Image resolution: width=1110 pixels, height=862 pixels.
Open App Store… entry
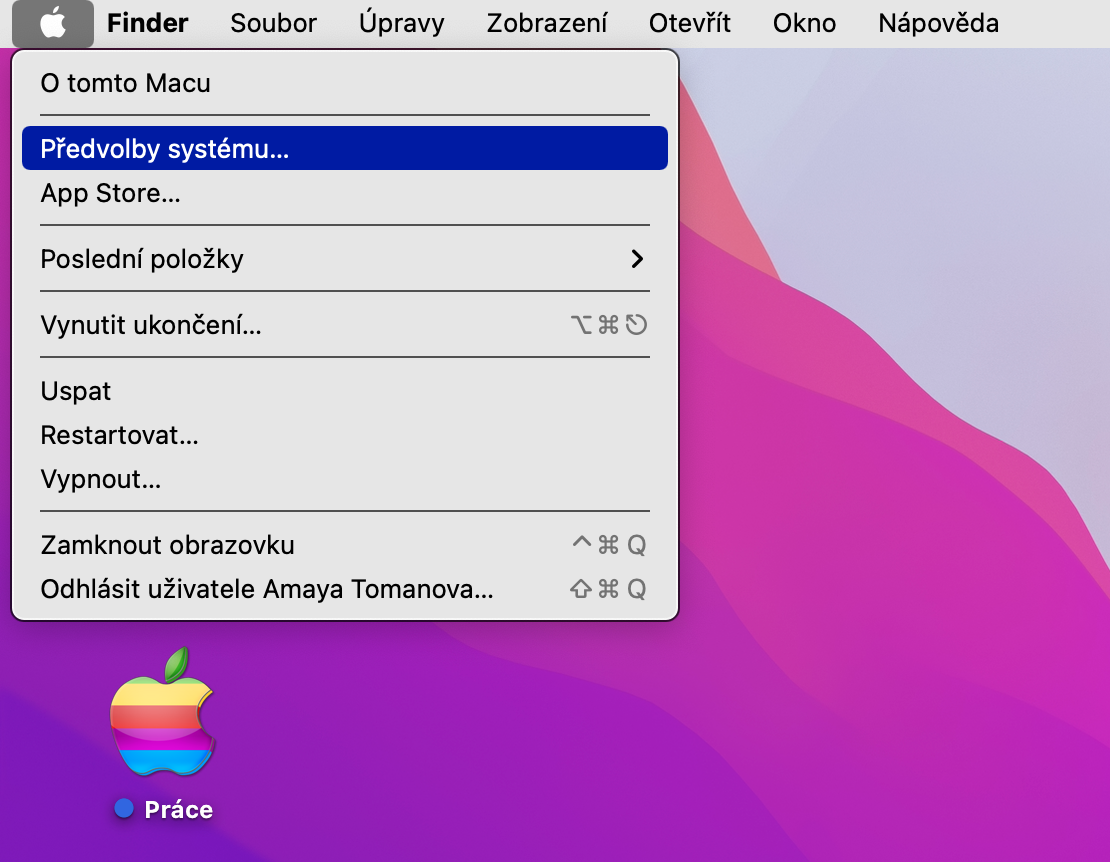pos(345,192)
